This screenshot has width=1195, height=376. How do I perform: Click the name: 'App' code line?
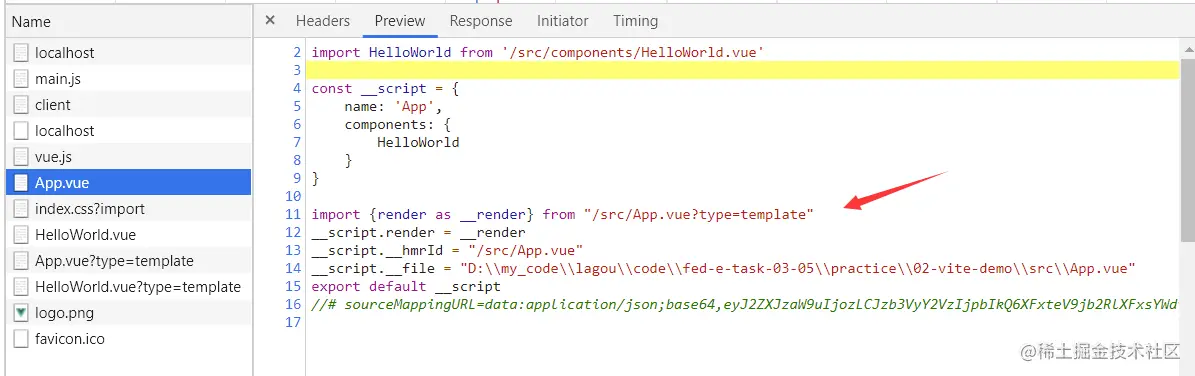[393, 106]
